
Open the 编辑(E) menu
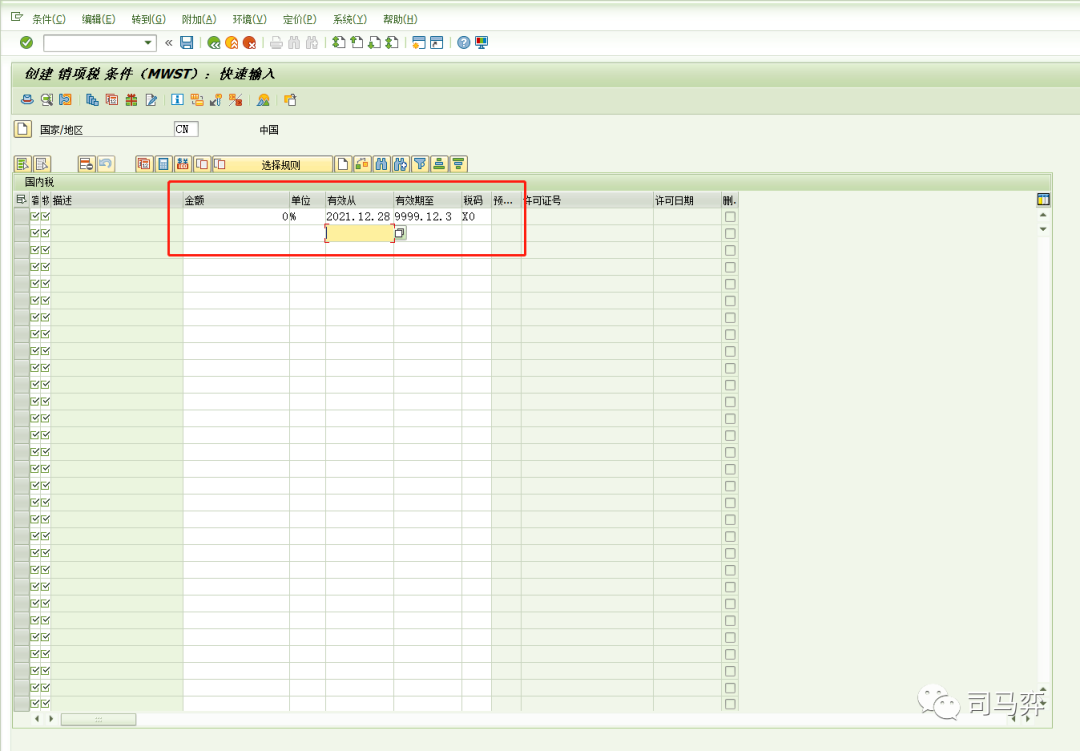pyautogui.click(x=98, y=19)
